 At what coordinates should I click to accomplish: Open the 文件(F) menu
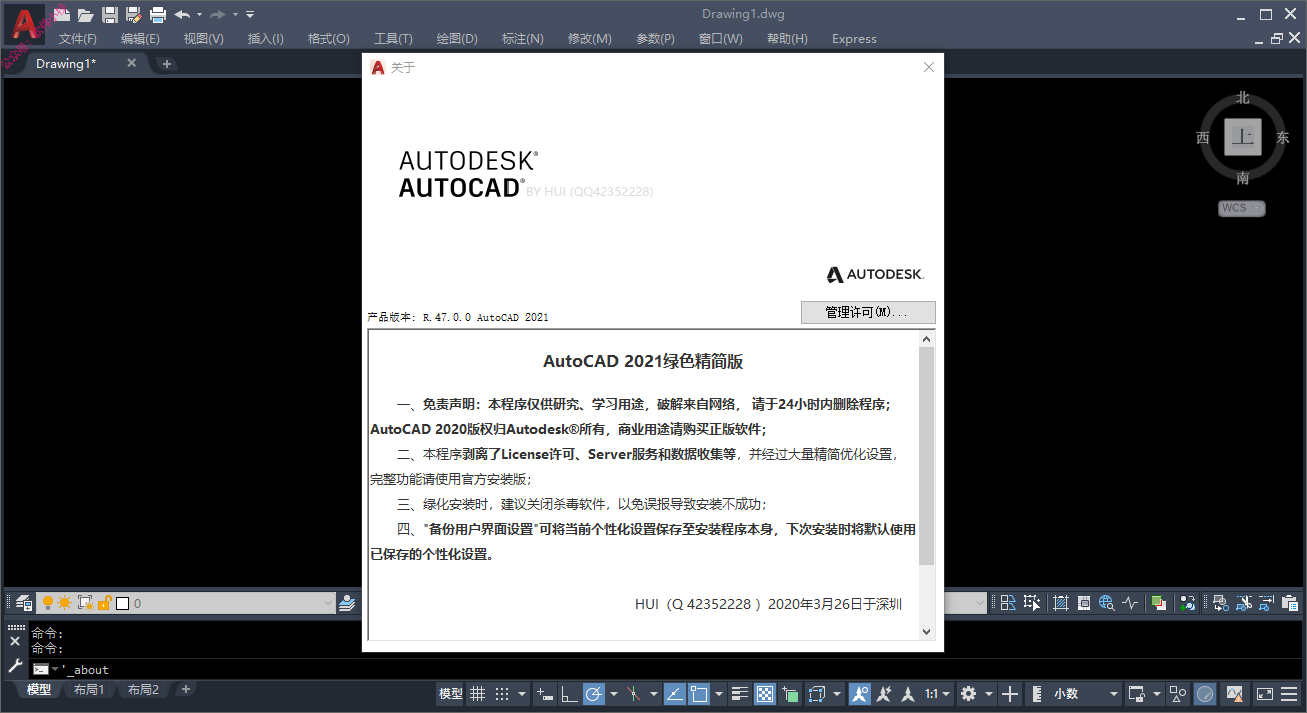pyautogui.click(x=78, y=39)
